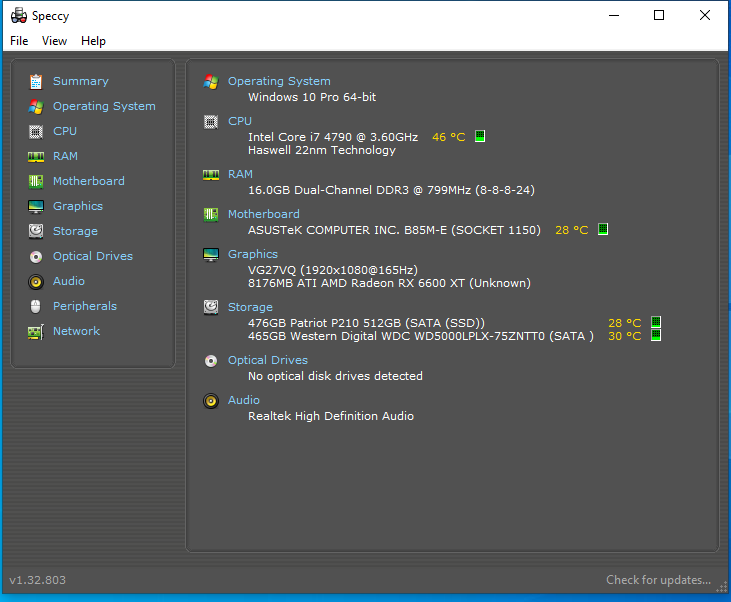The height and width of the screenshot is (602, 731).
Task: Click the RAM icon in summary panel
Action: coord(211,175)
